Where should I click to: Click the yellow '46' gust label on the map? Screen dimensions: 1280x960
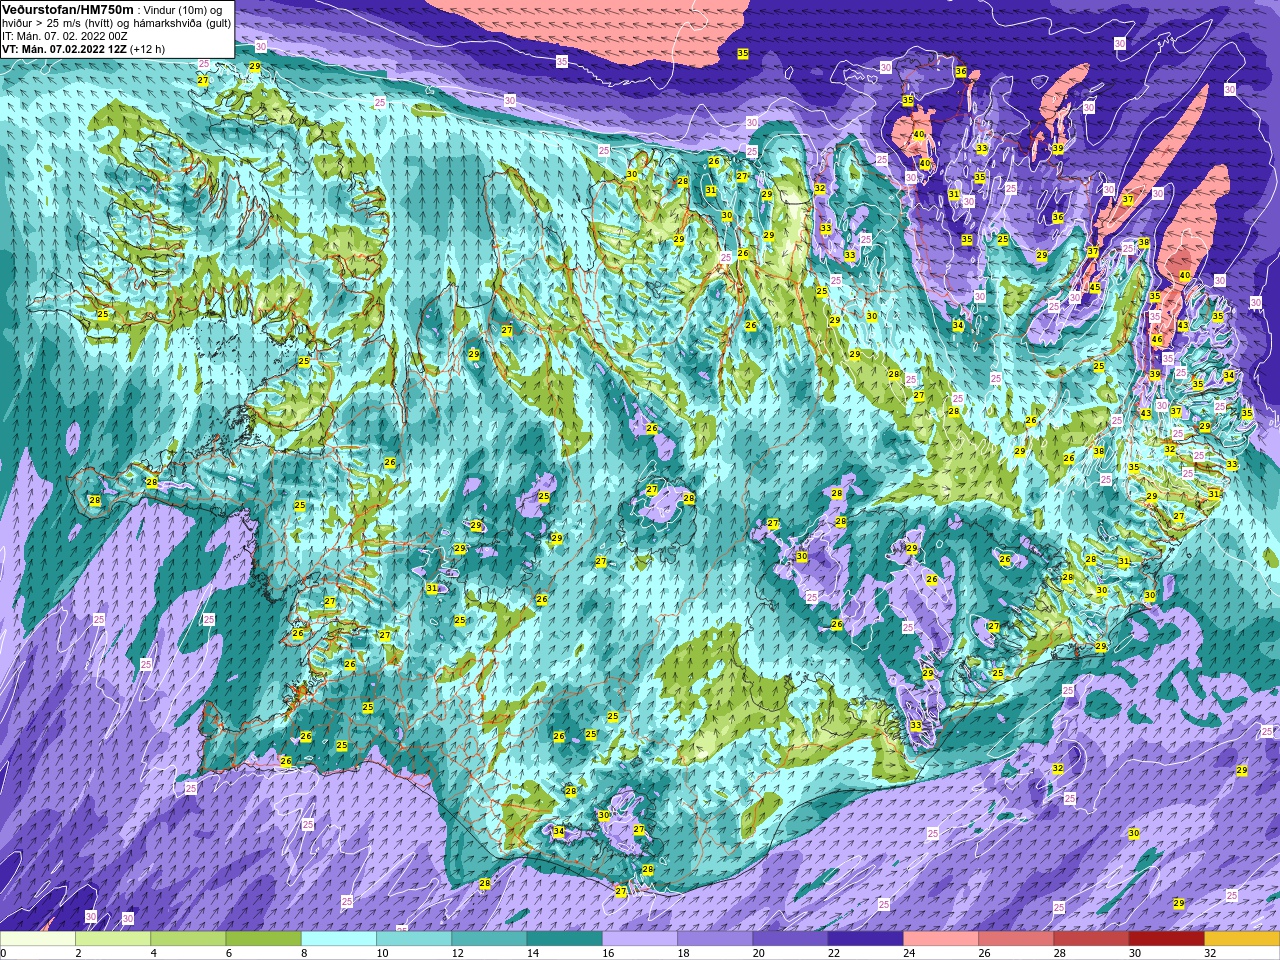coord(1157,340)
